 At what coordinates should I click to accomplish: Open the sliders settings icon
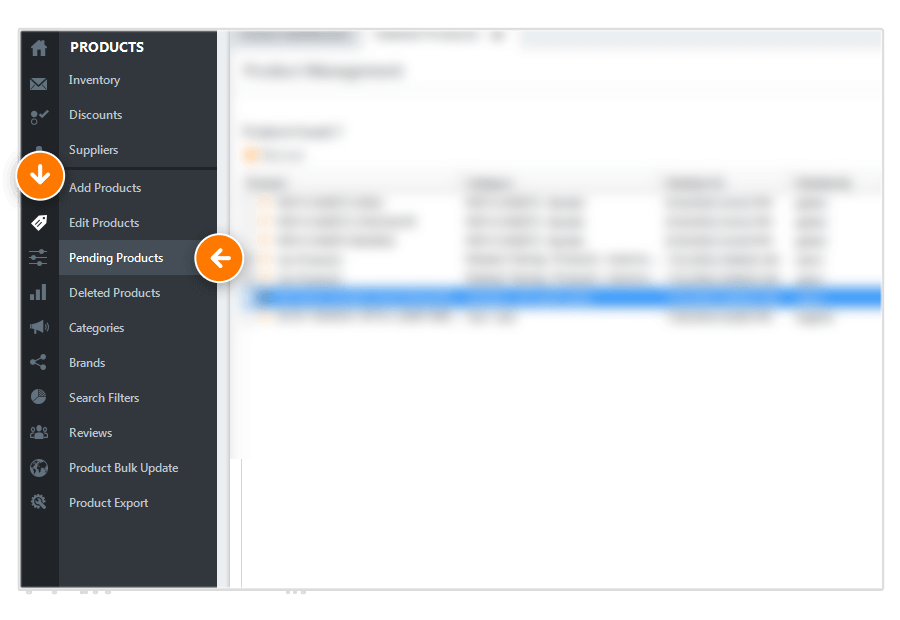(x=38, y=258)
